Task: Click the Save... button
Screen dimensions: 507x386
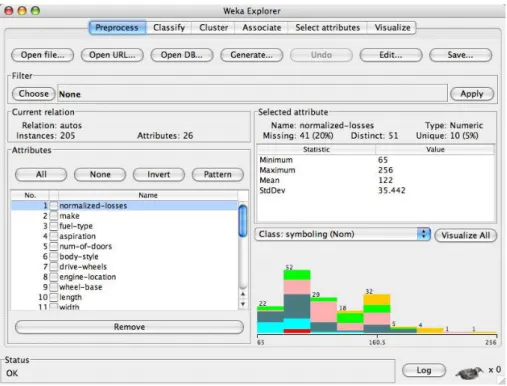Action: (461, 55)
